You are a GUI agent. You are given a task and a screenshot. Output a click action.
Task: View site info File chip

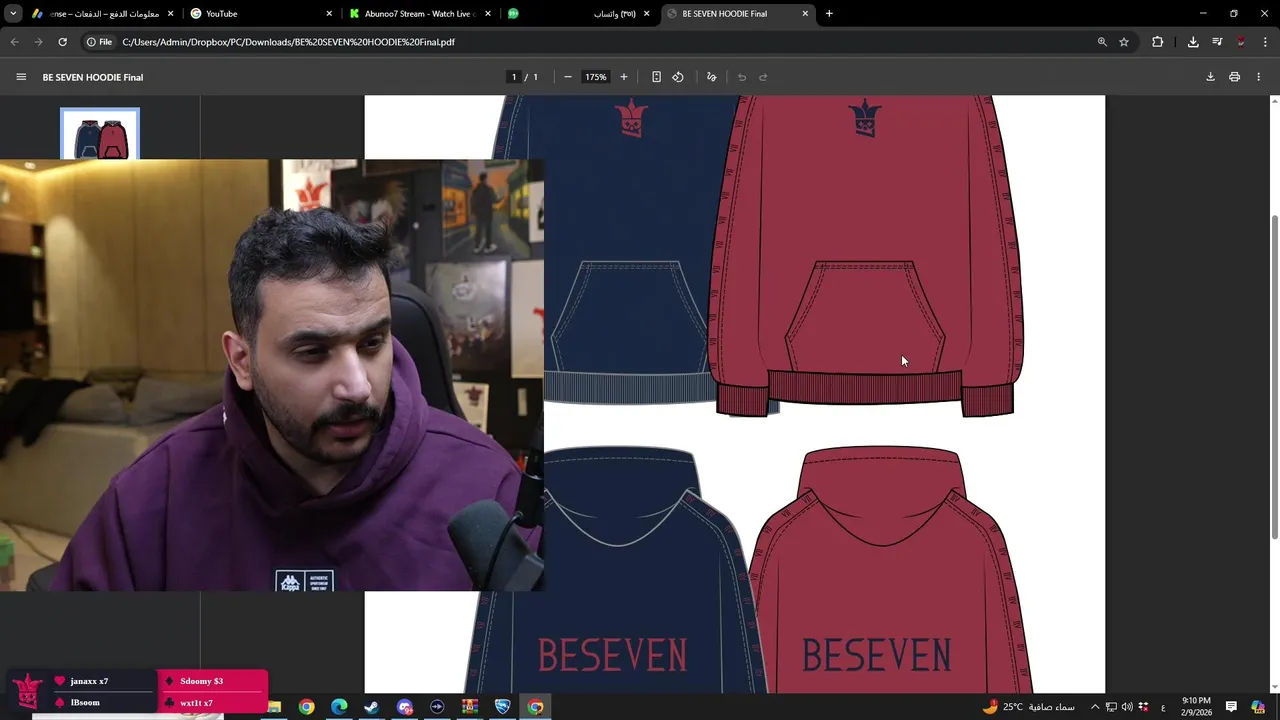click(x=99, y=42)
